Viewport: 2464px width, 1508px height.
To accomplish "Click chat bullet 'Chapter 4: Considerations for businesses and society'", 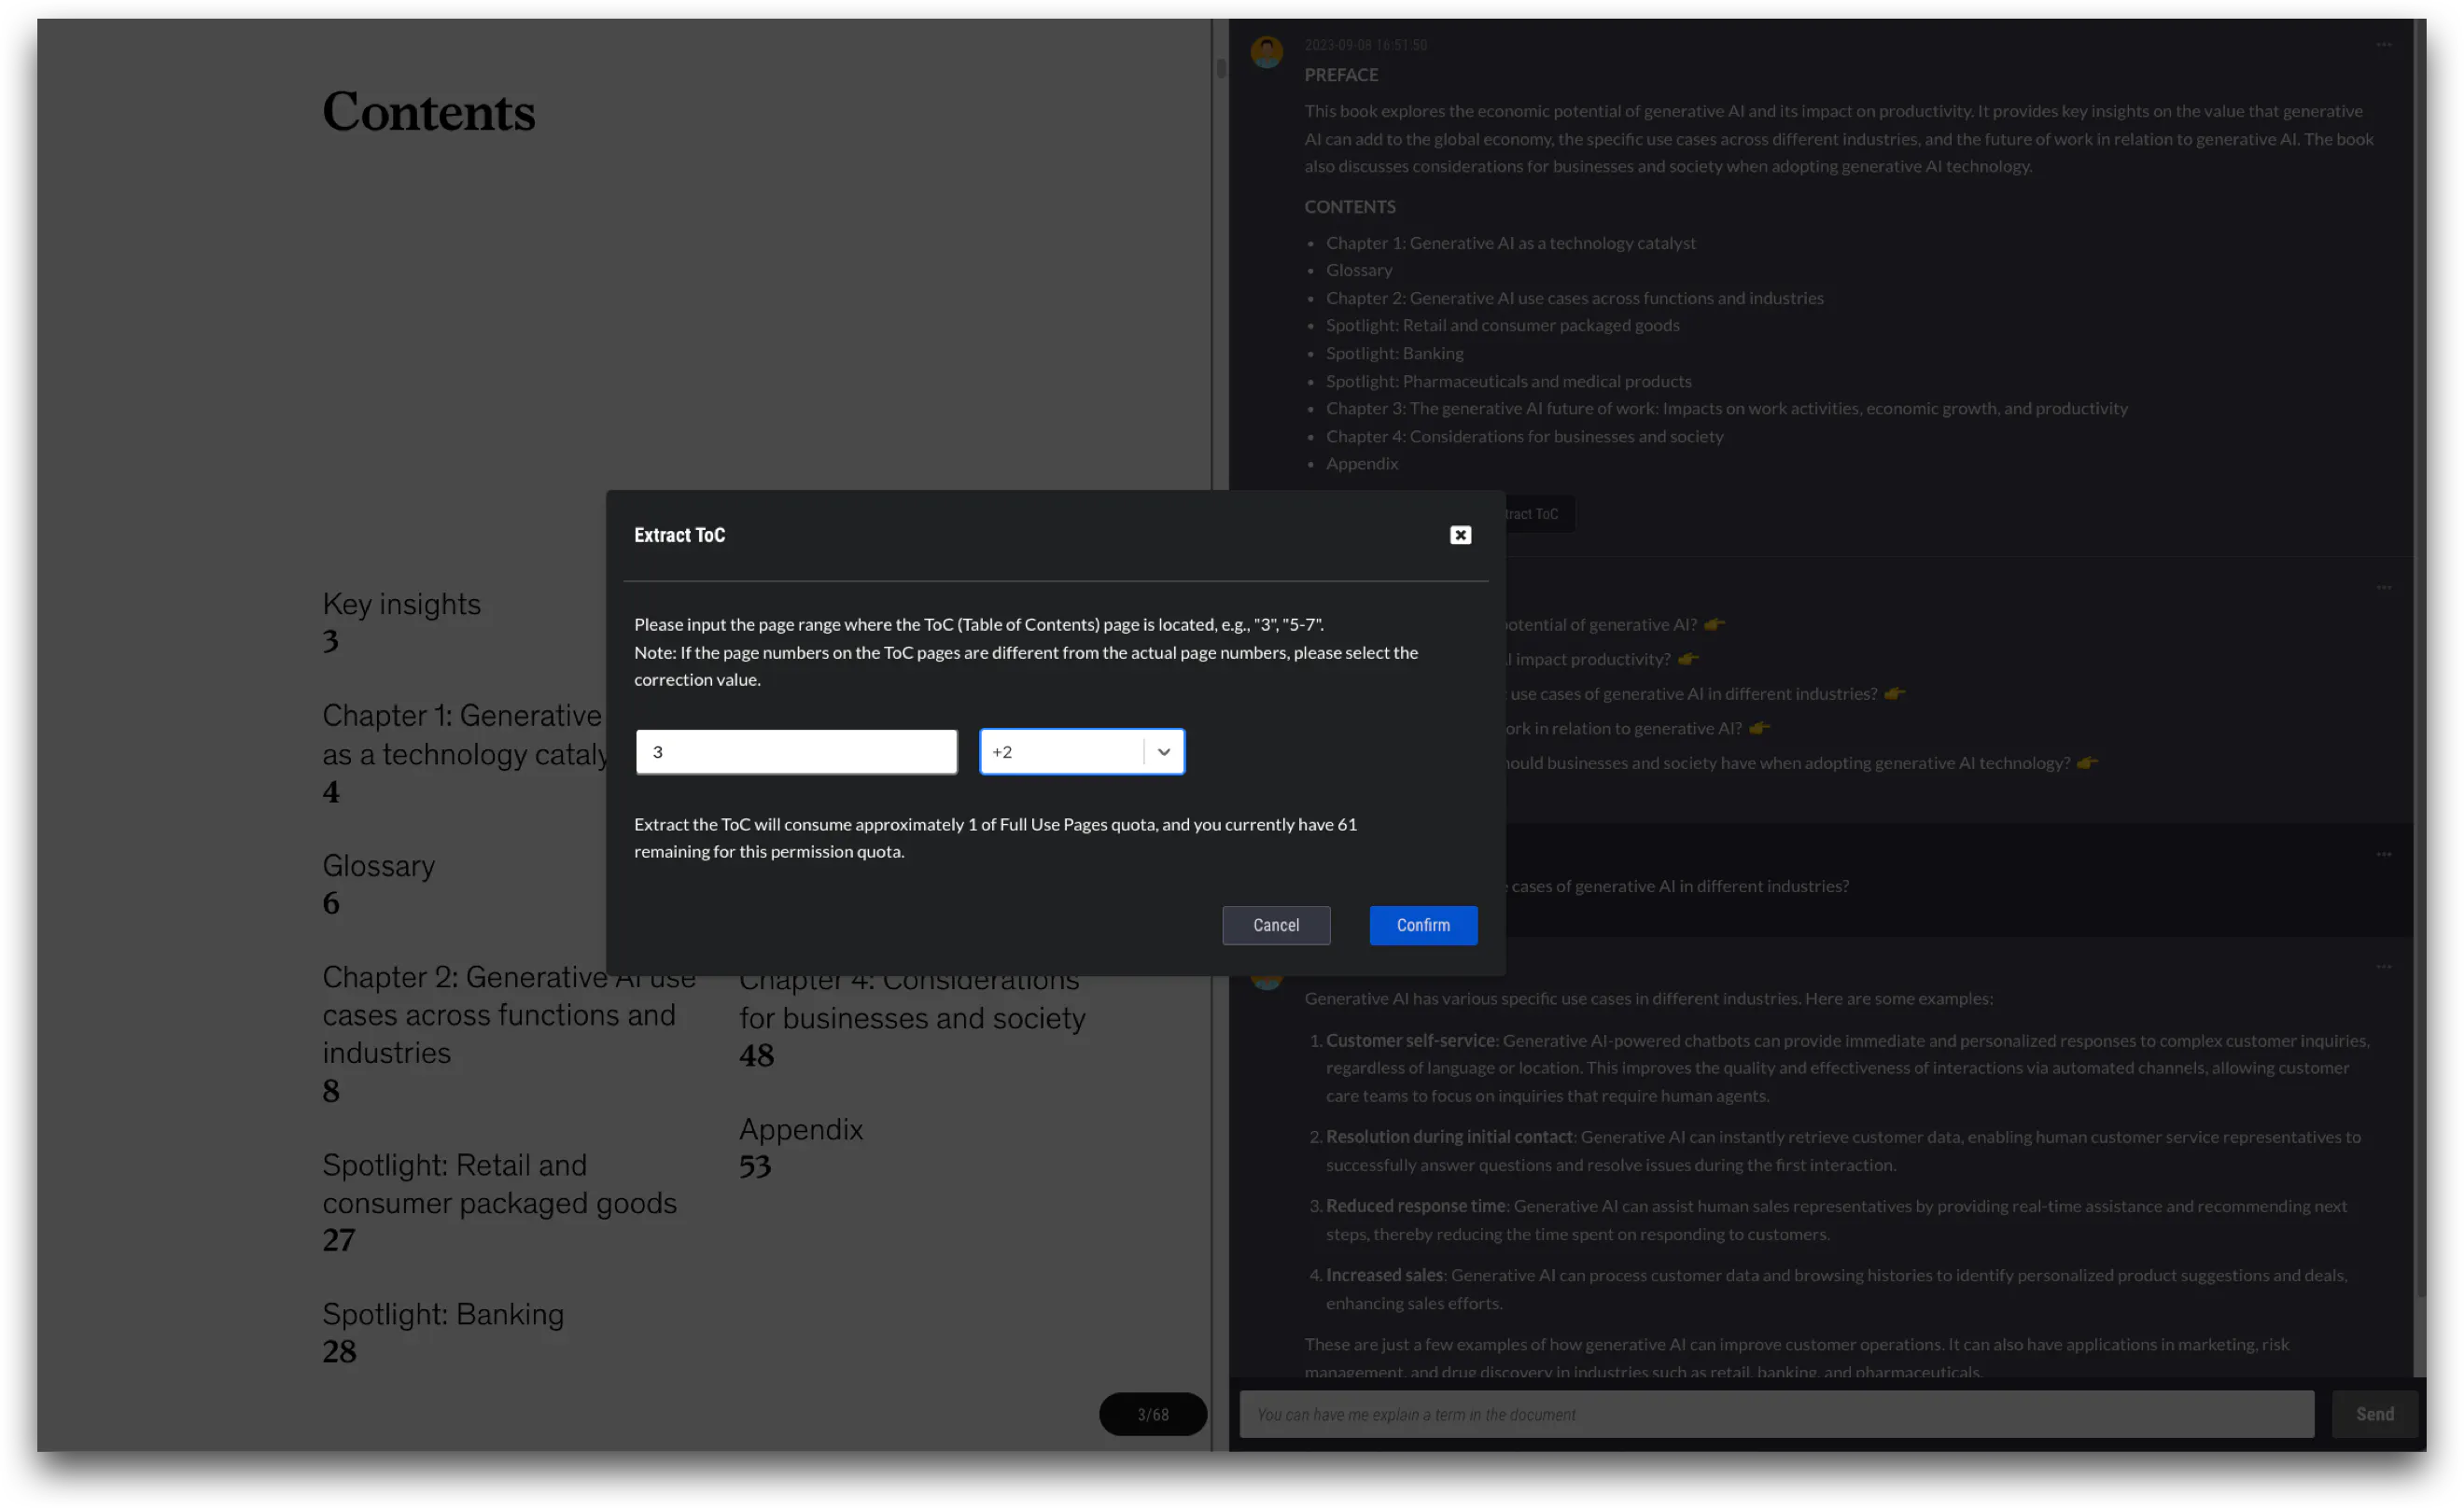I will [x=1524, y=436].
